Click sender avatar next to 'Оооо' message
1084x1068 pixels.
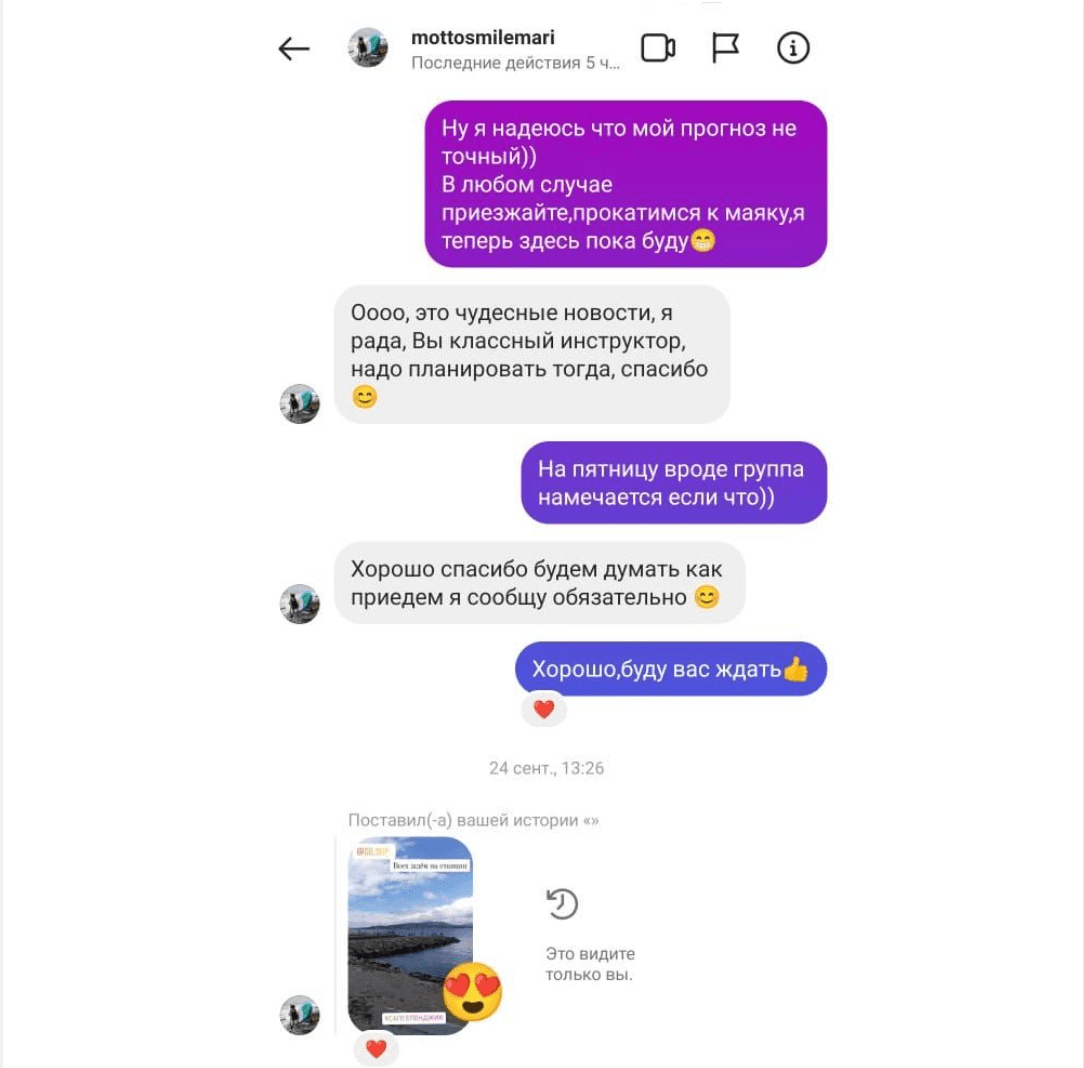(x=300, y=404)
